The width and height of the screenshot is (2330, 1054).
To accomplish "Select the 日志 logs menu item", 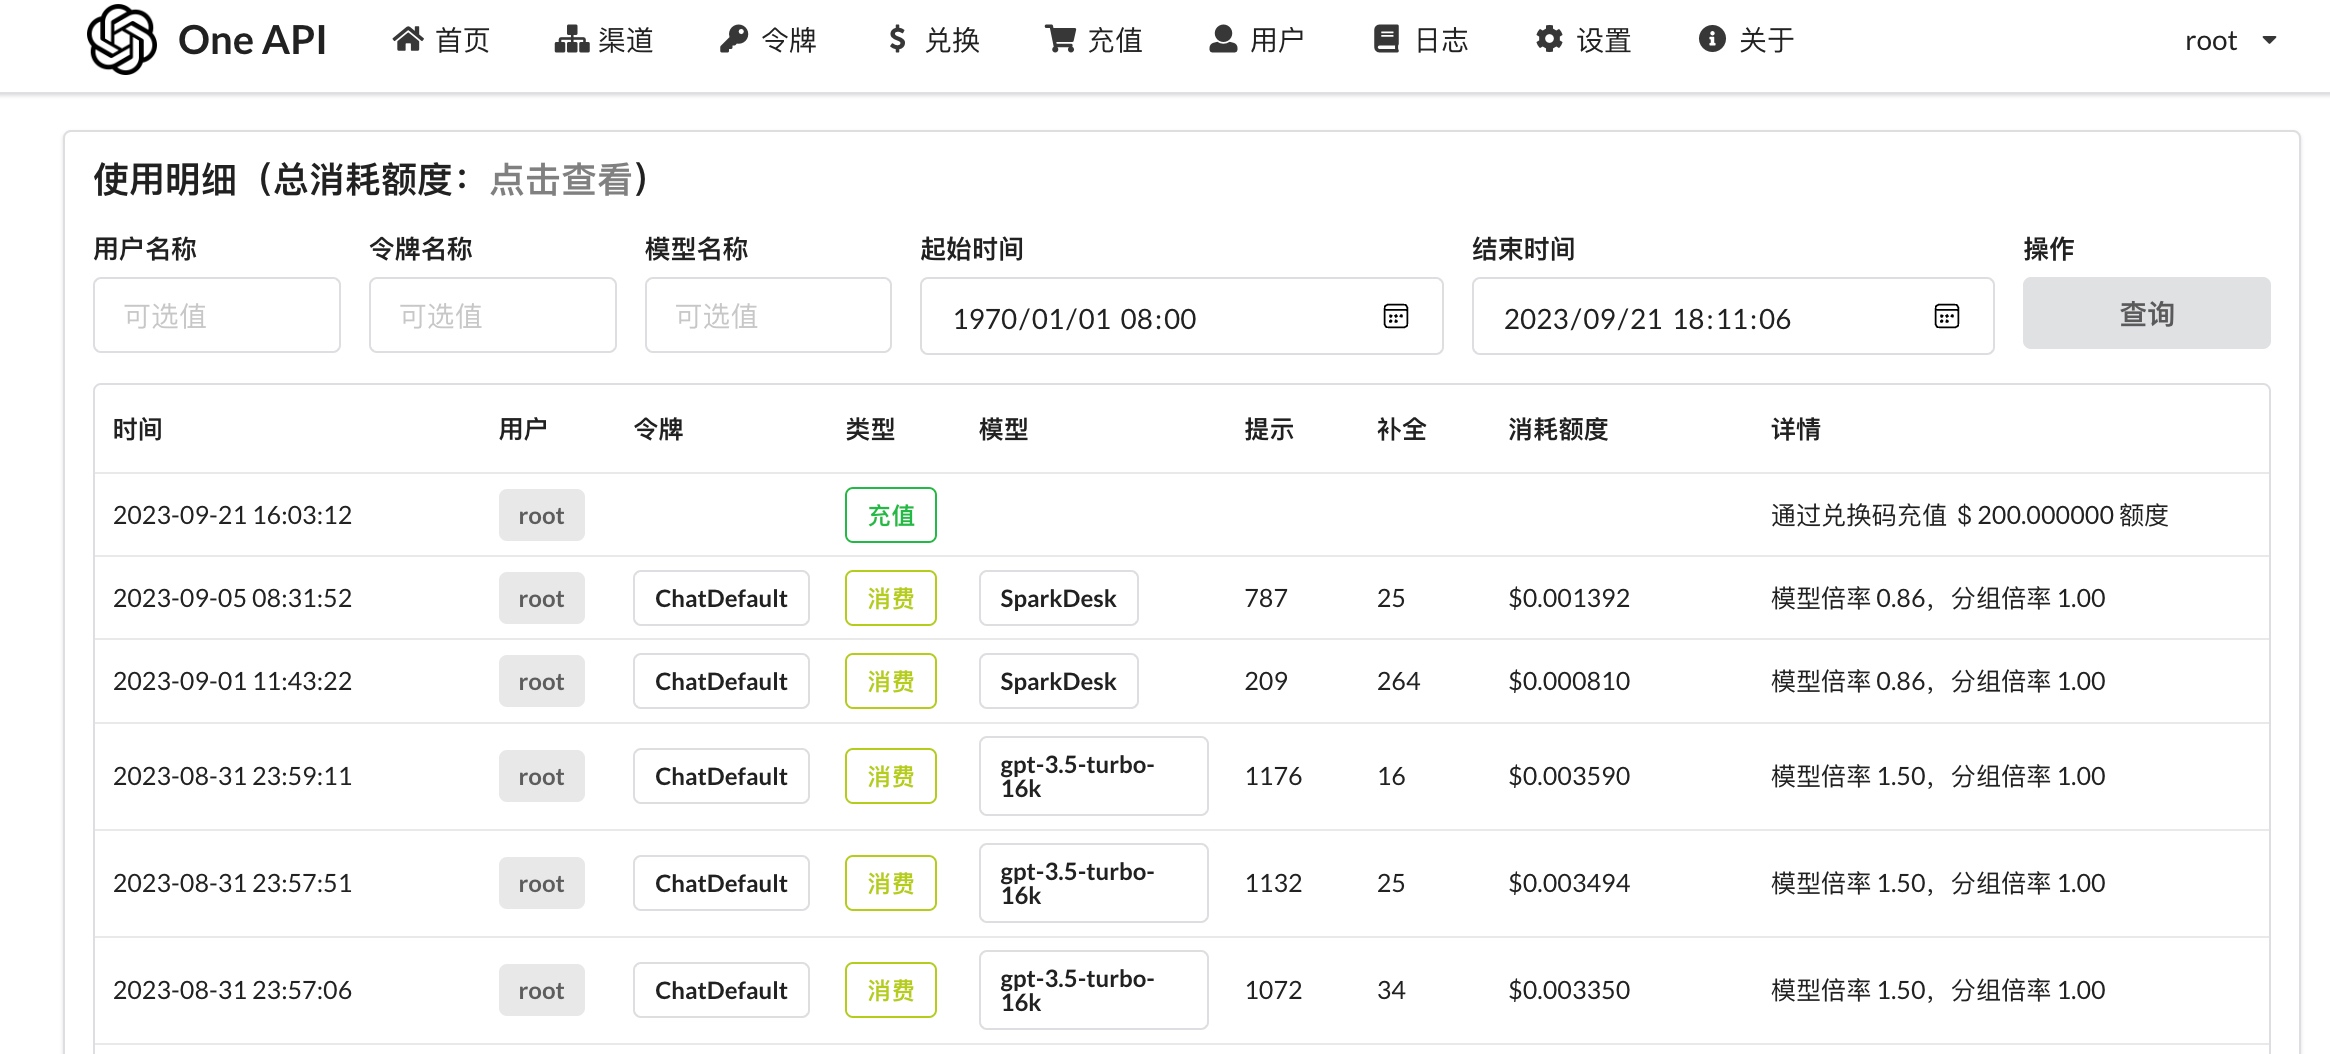I will tap(1421, 40).
